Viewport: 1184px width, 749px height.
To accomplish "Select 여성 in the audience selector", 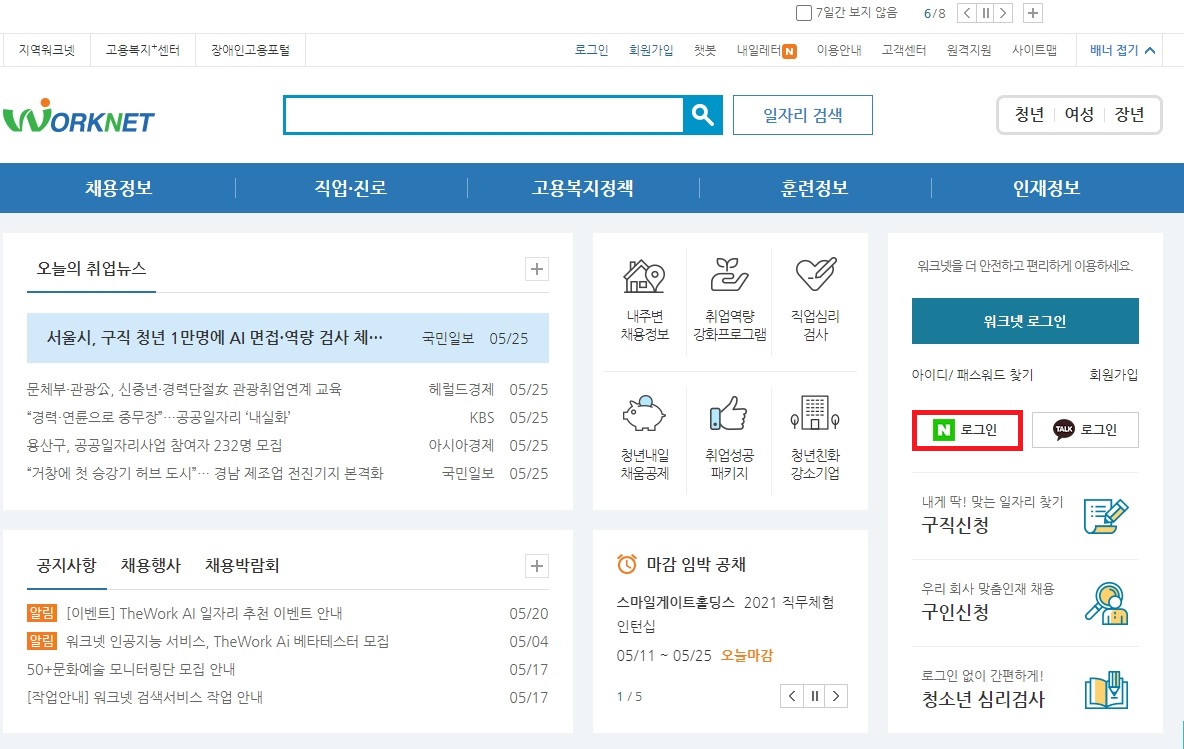I will click(1079, 115).
